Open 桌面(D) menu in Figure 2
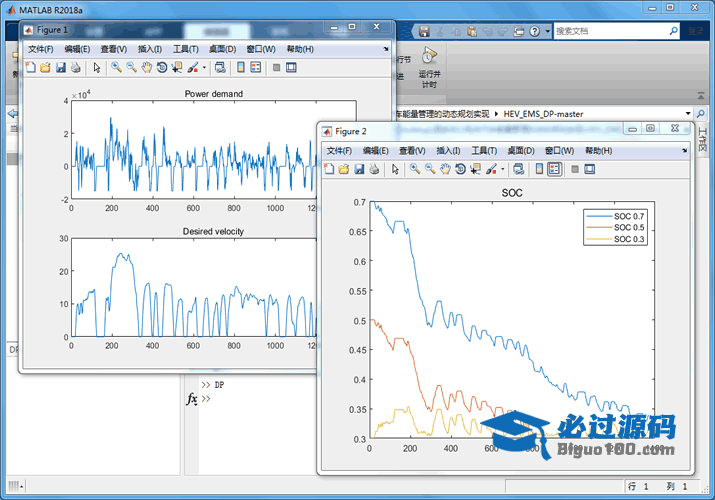This screenshot has height=500, width=715. (521, 150)
